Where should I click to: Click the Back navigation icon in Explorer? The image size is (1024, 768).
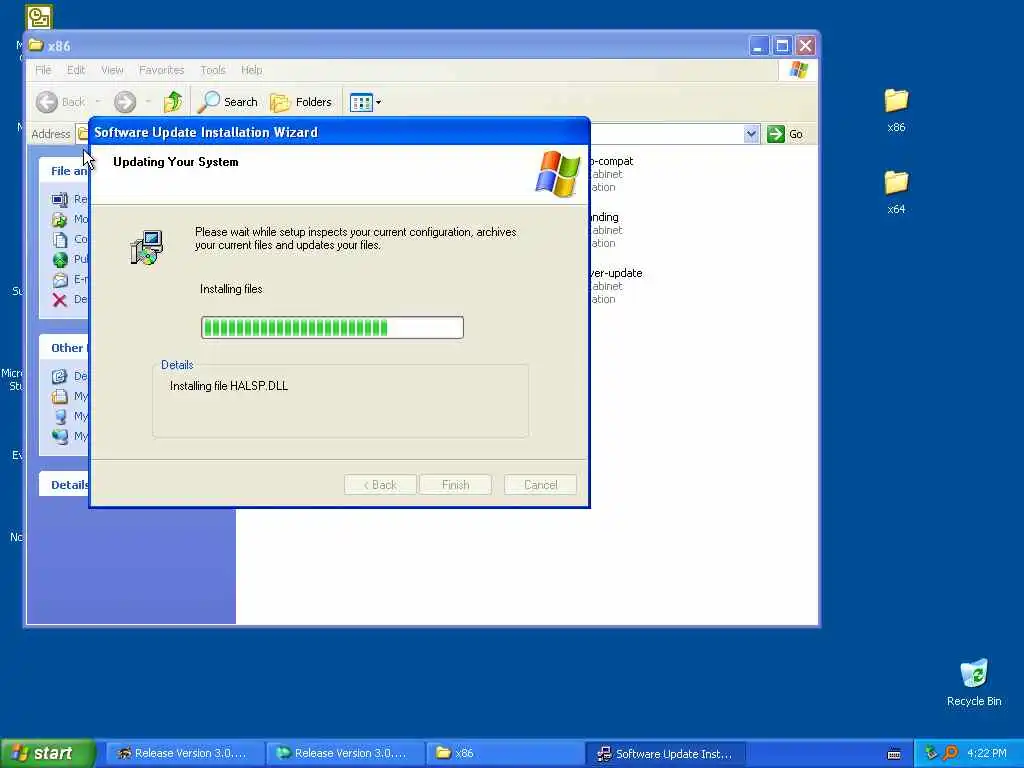coord(47,102)
